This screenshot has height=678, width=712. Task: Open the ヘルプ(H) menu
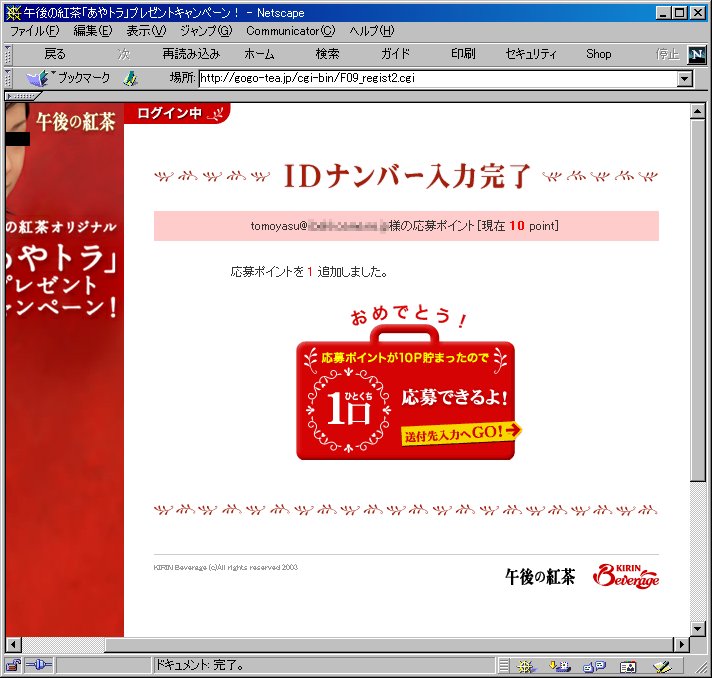point(371,31)
